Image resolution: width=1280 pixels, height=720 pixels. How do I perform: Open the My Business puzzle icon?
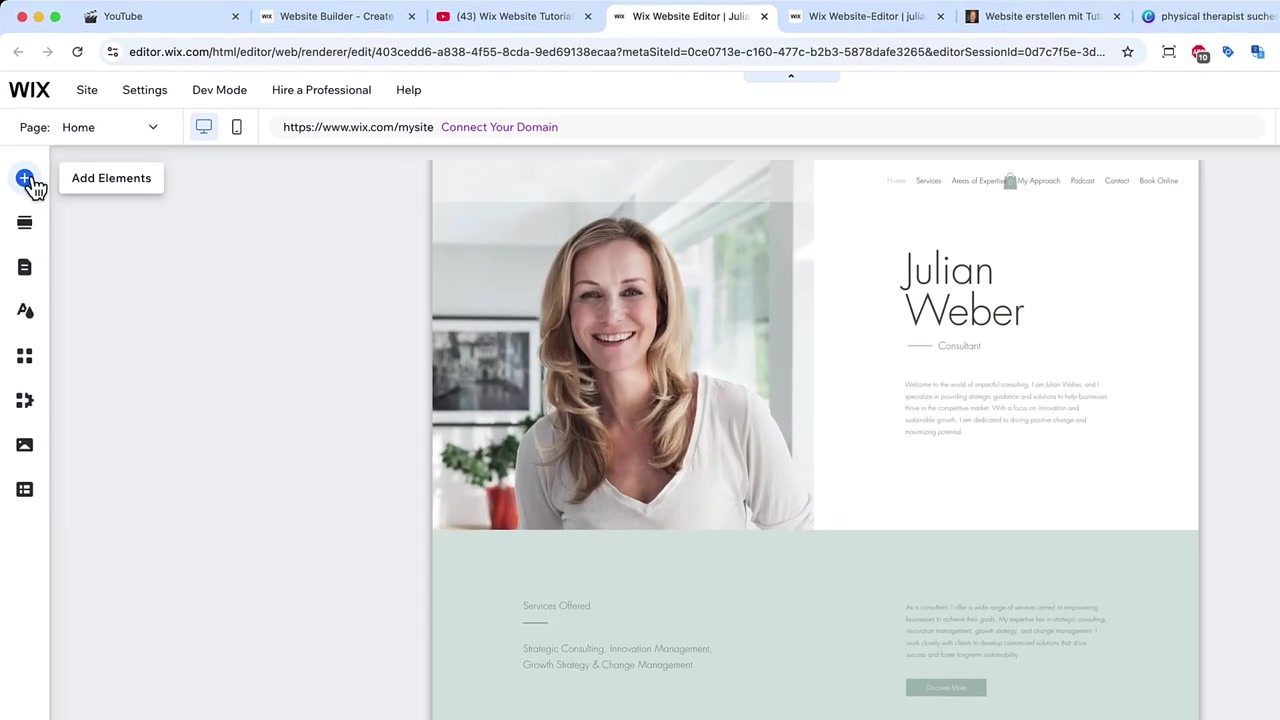pos(25,400)
